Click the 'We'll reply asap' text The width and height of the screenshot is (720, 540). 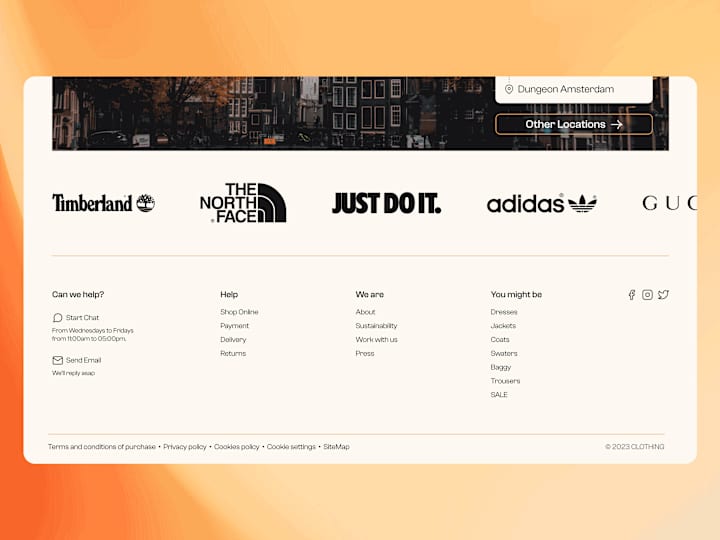coord(73,373)
